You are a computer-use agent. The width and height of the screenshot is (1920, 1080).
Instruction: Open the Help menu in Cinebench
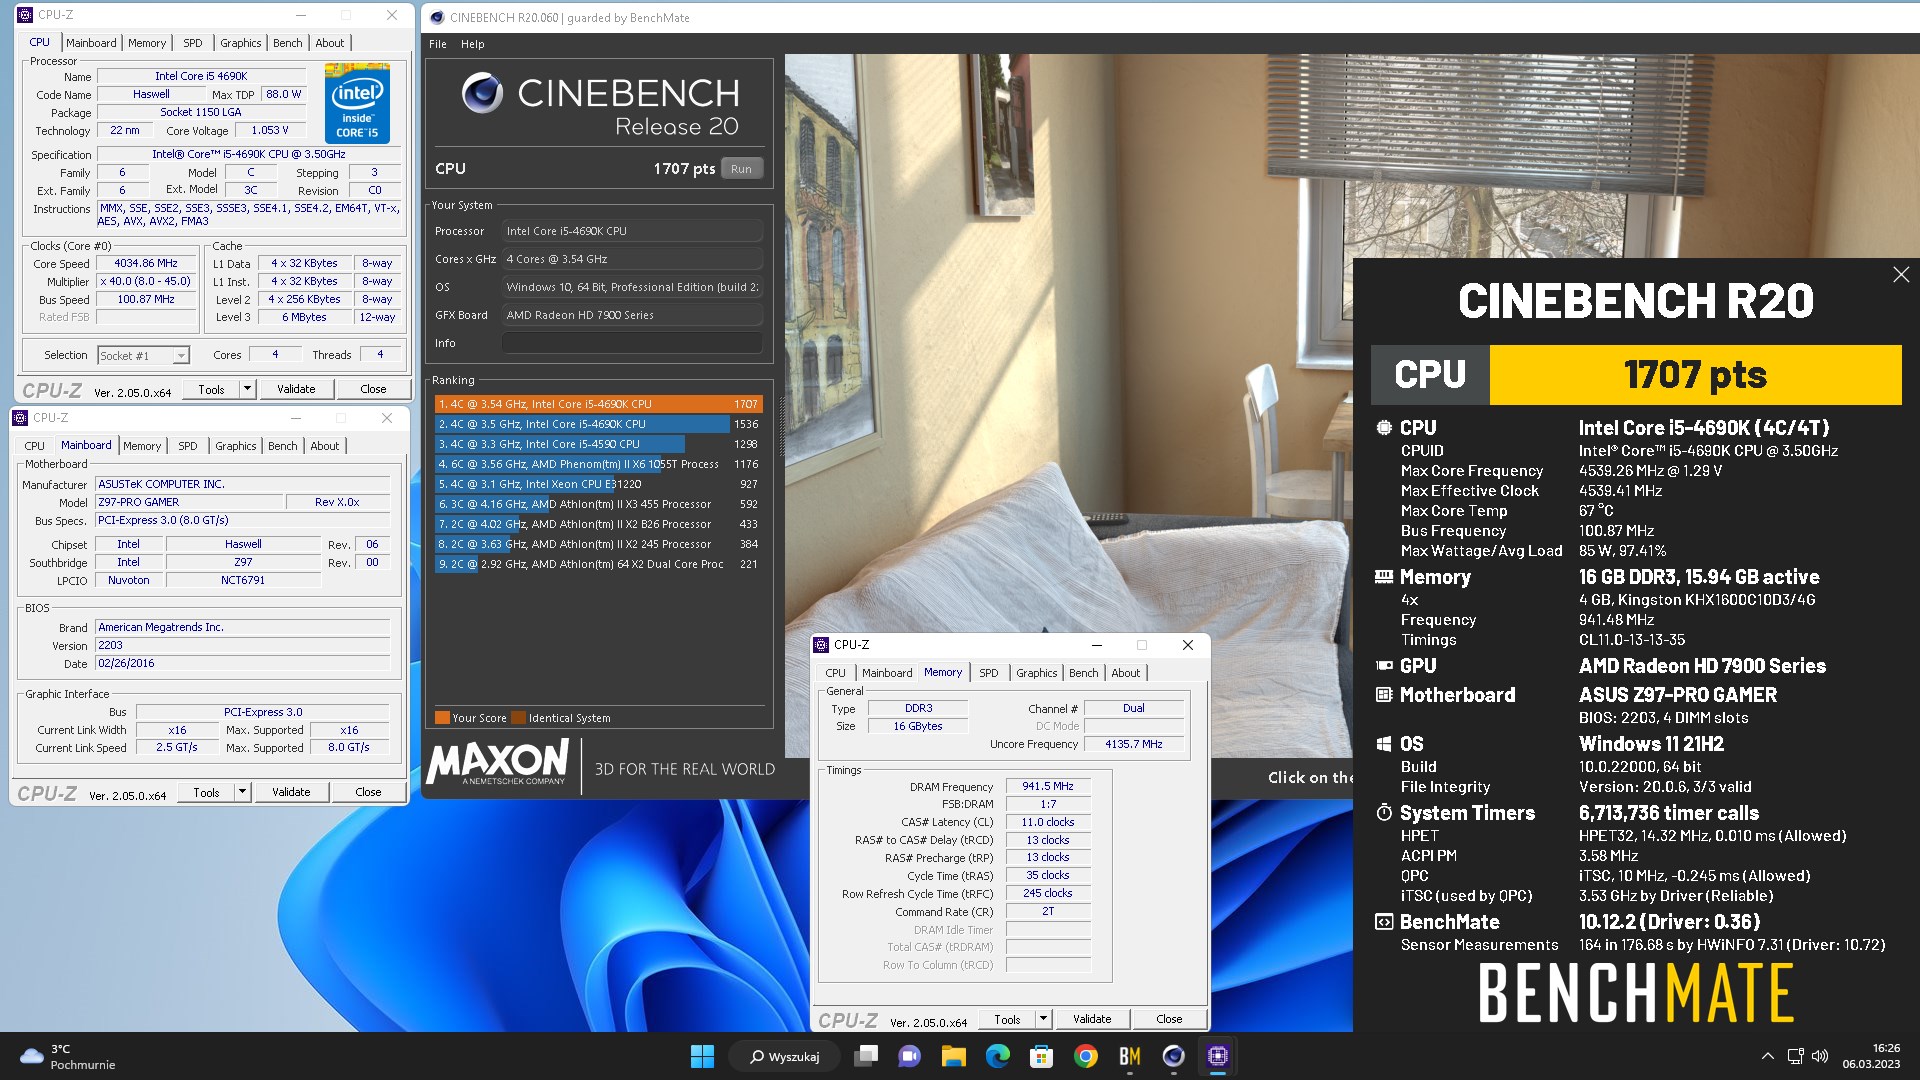tap(472, 44)
